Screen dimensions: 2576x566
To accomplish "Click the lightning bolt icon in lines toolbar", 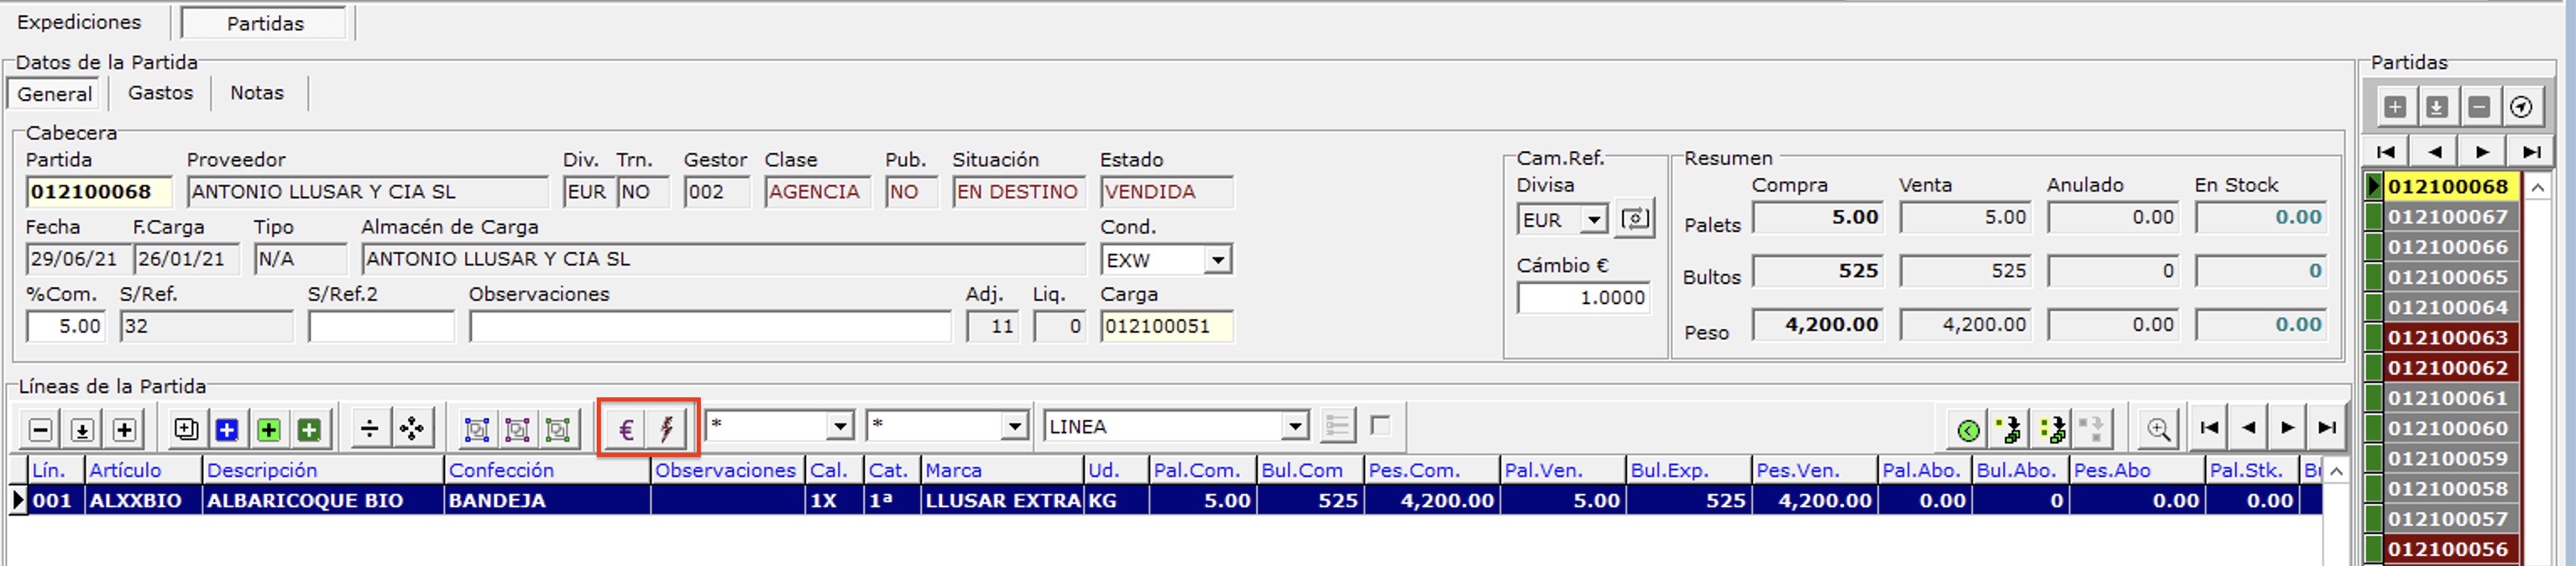I will (667, 430).
